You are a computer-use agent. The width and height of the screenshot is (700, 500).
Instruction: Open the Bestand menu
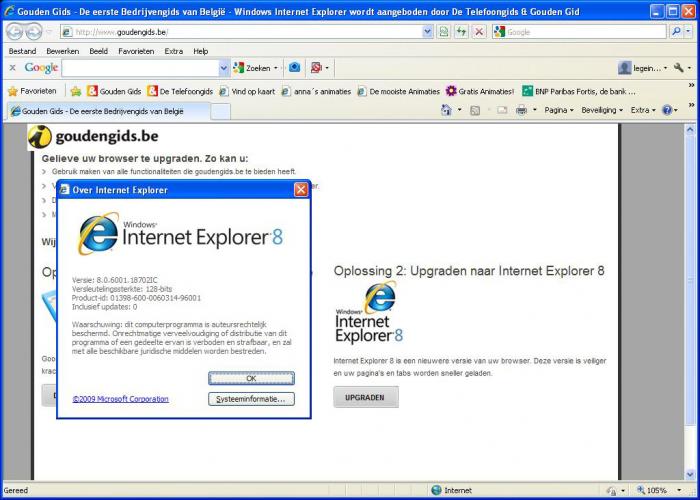22,51
